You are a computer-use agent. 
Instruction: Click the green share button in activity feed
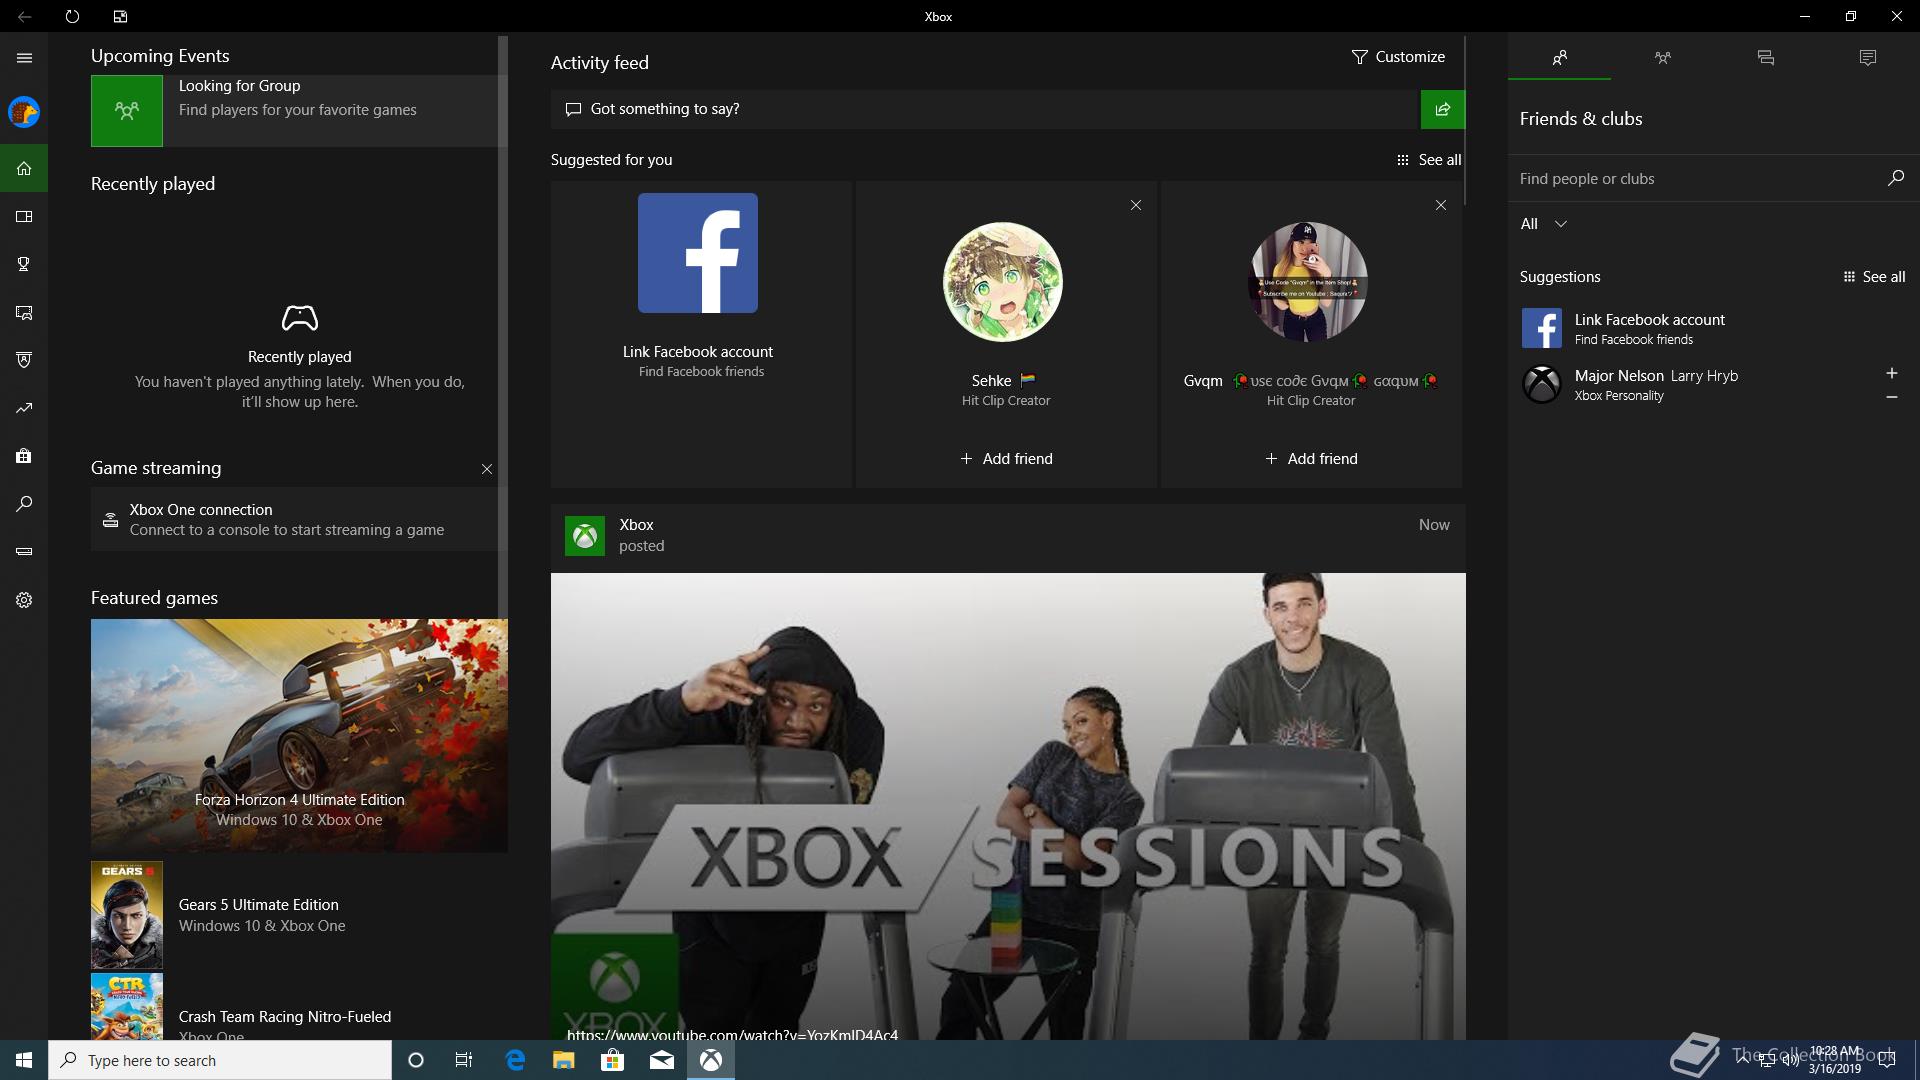1443,109
